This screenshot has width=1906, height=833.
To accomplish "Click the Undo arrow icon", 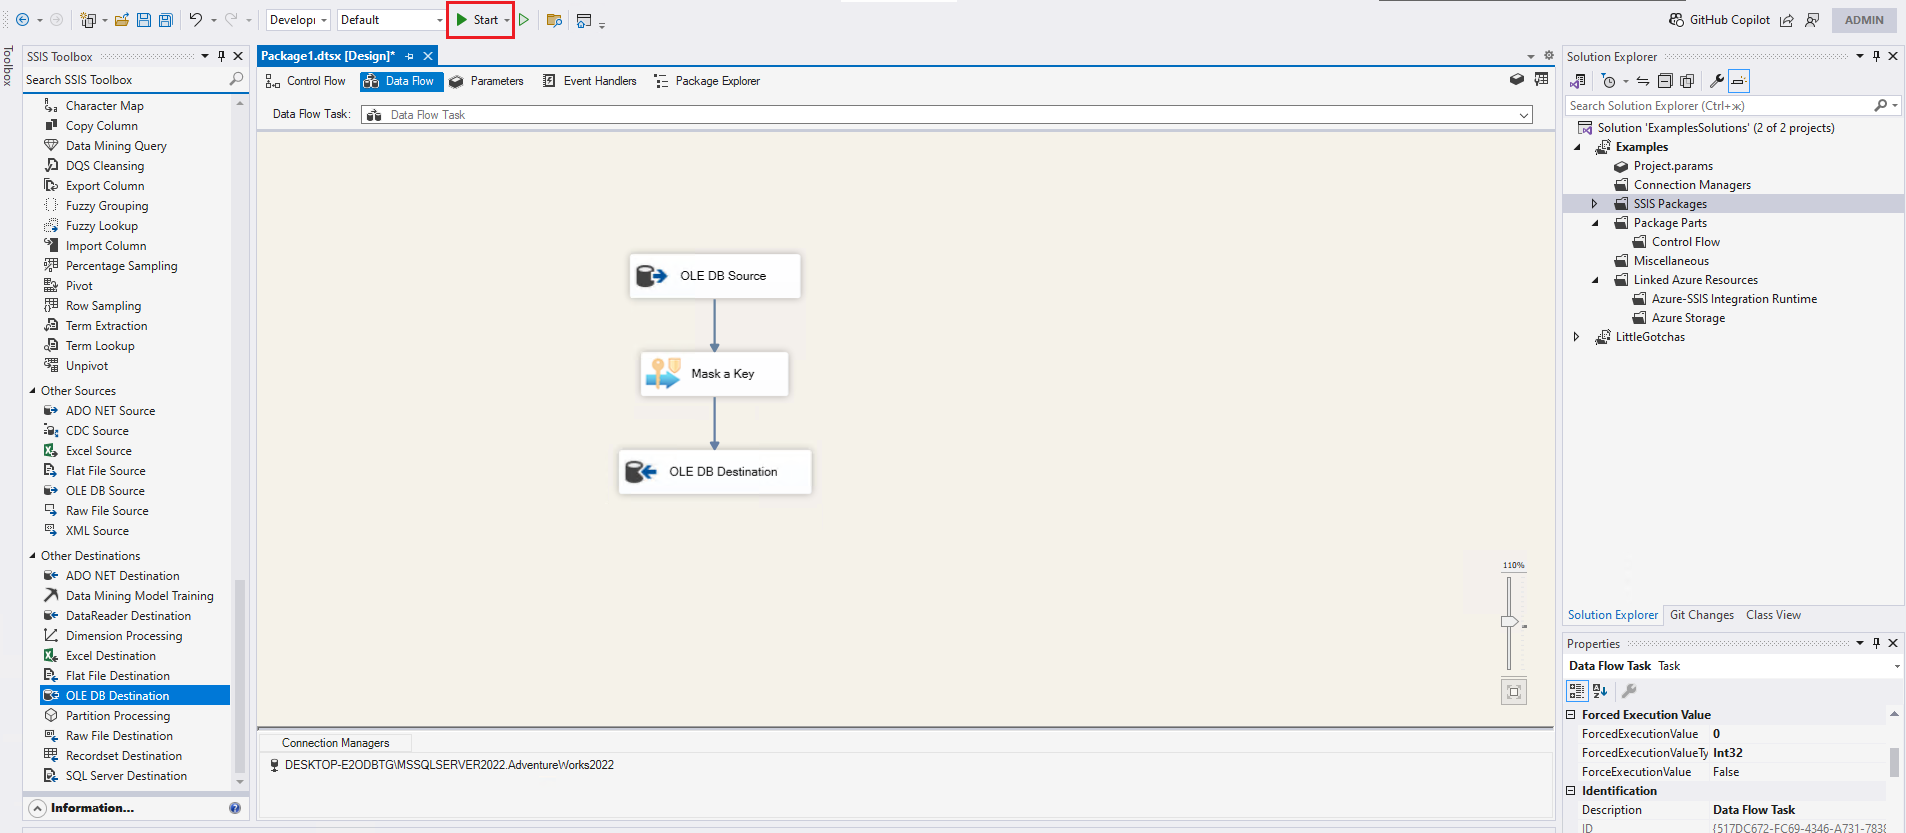I will pos(196,20).
